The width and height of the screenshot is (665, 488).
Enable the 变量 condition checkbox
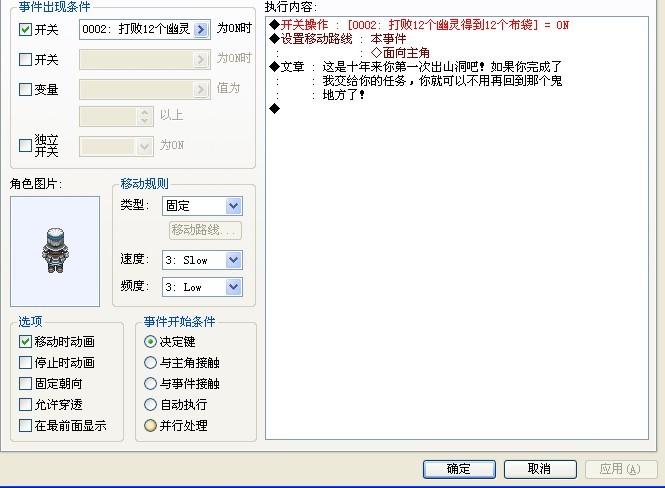[25, 89]
